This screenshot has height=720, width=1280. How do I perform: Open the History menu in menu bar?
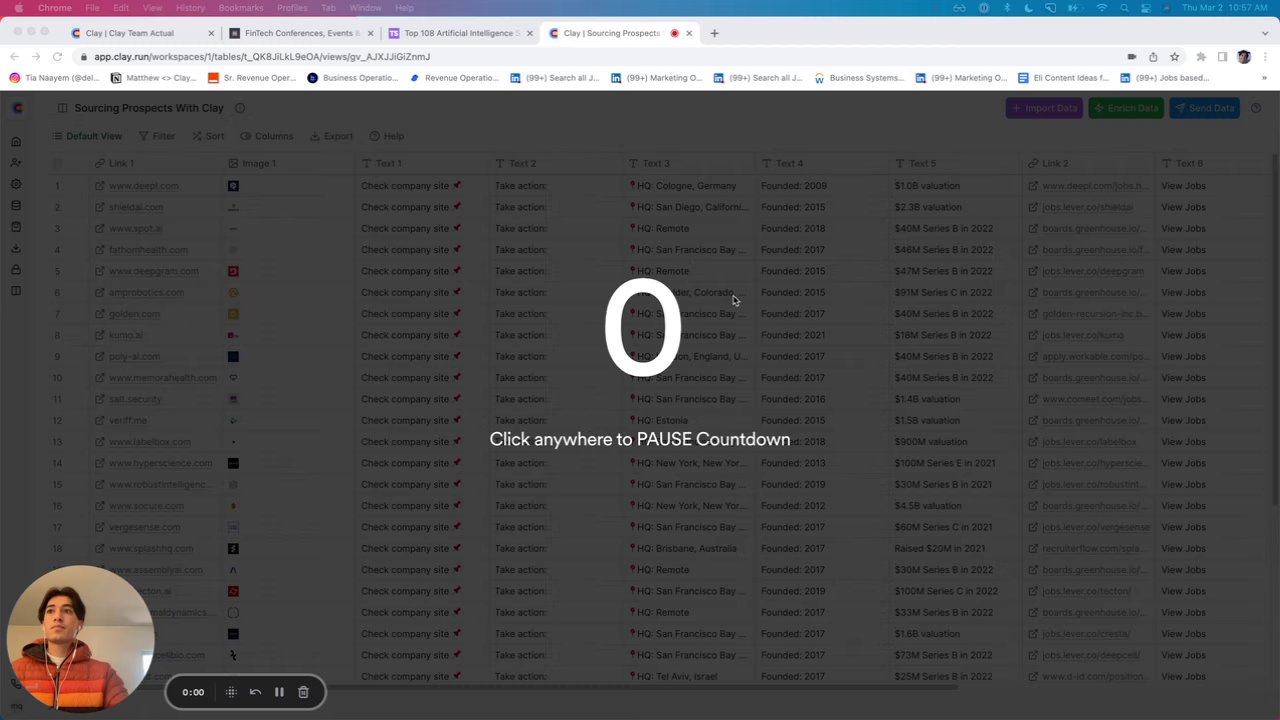[190, 8]
